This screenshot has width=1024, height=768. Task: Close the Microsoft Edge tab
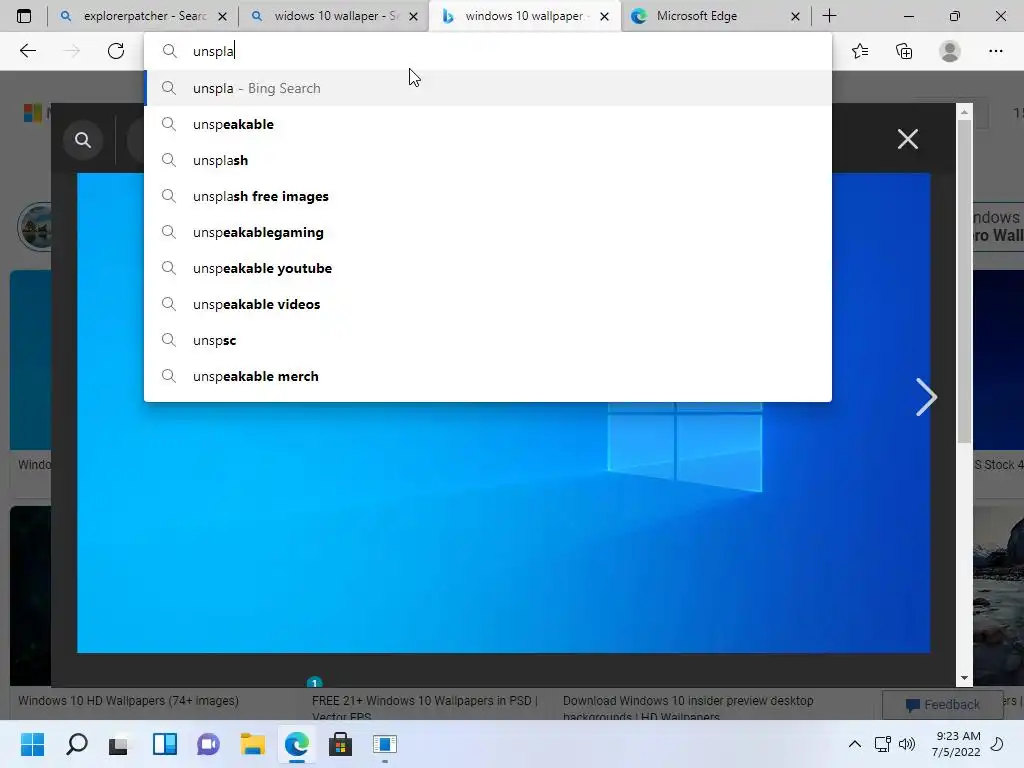click(795, 16)
